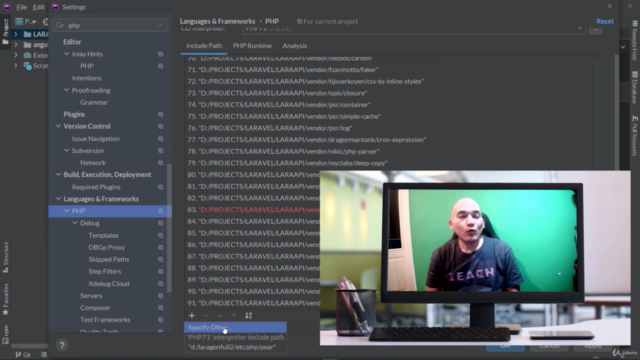Collapse the Proofreading tree node
The height and width of the screenshot is (360, 640).
tap(67, 90)
